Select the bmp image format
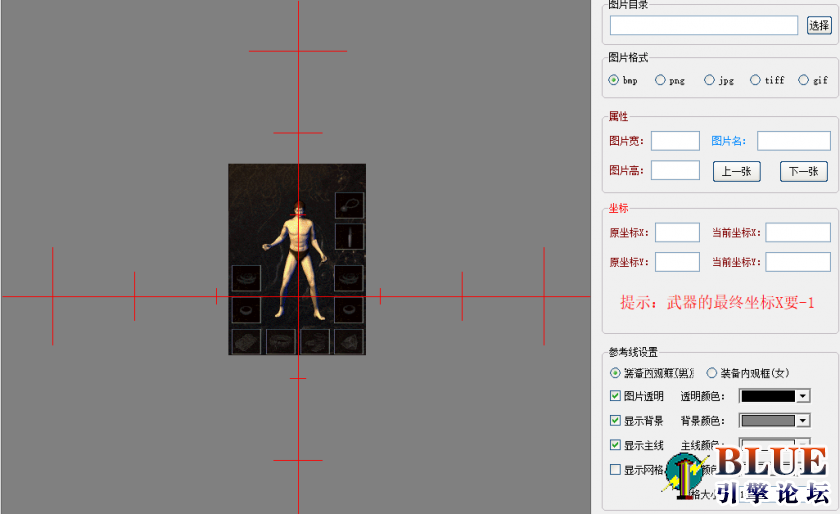 [x=613, y=80]
